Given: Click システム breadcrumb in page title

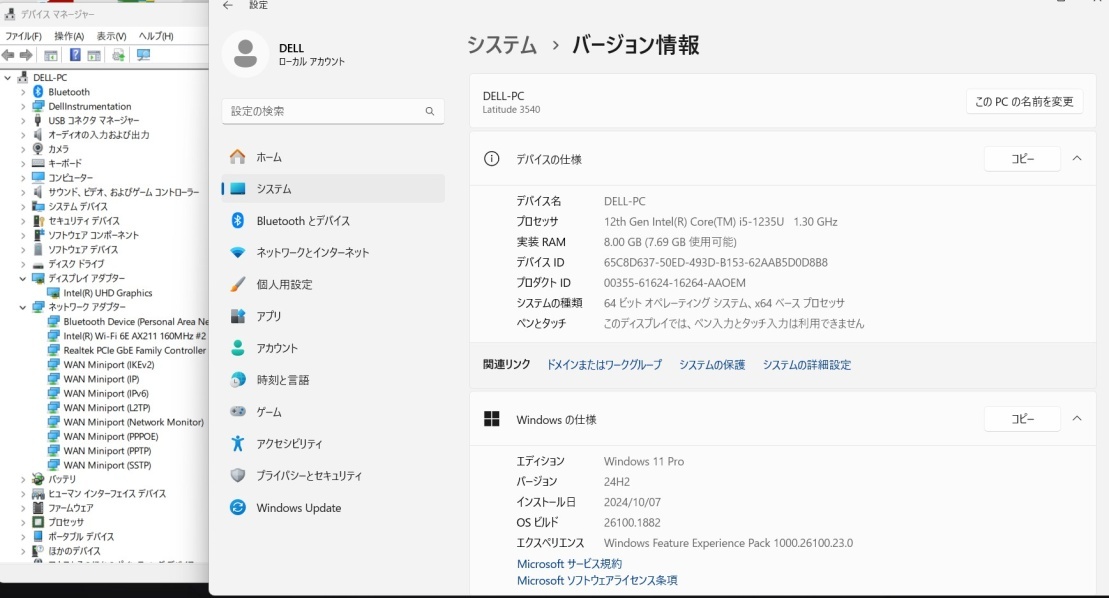Looking at the screenshot, I should [x=501, y=45].
